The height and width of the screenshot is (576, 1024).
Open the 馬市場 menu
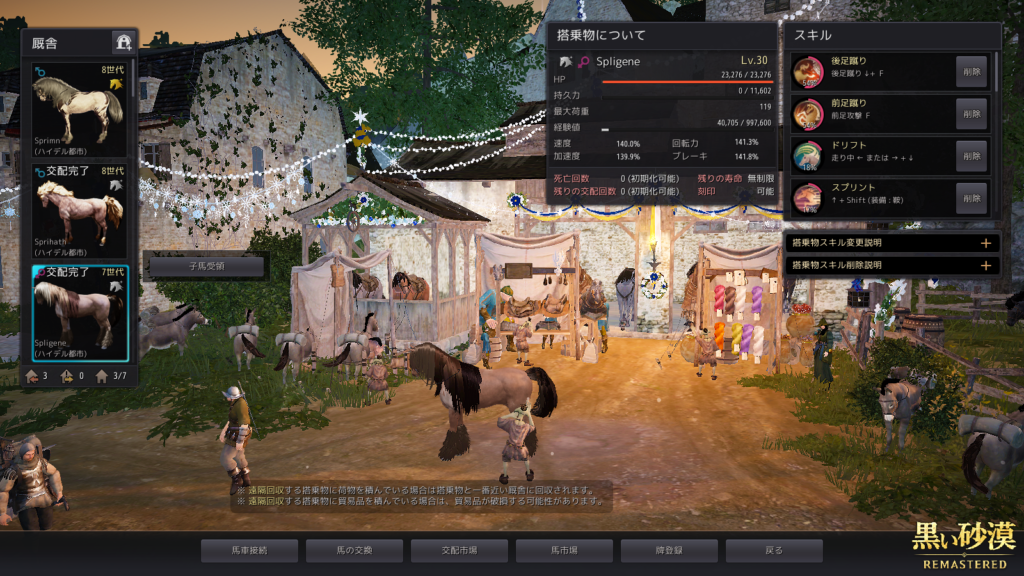click(564, 550)
